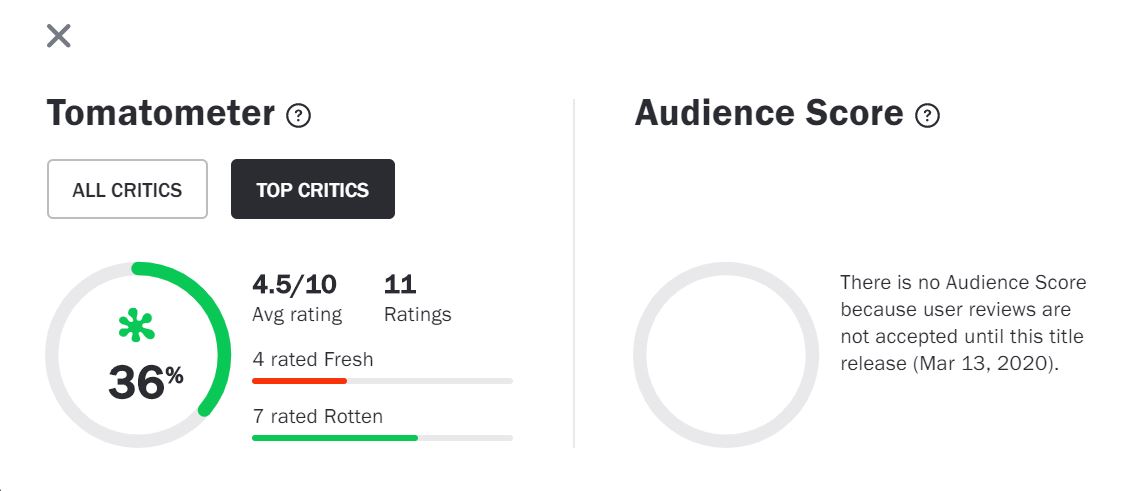
Task: Select the '4 rated Fresh' label
Action: (313, 359)
